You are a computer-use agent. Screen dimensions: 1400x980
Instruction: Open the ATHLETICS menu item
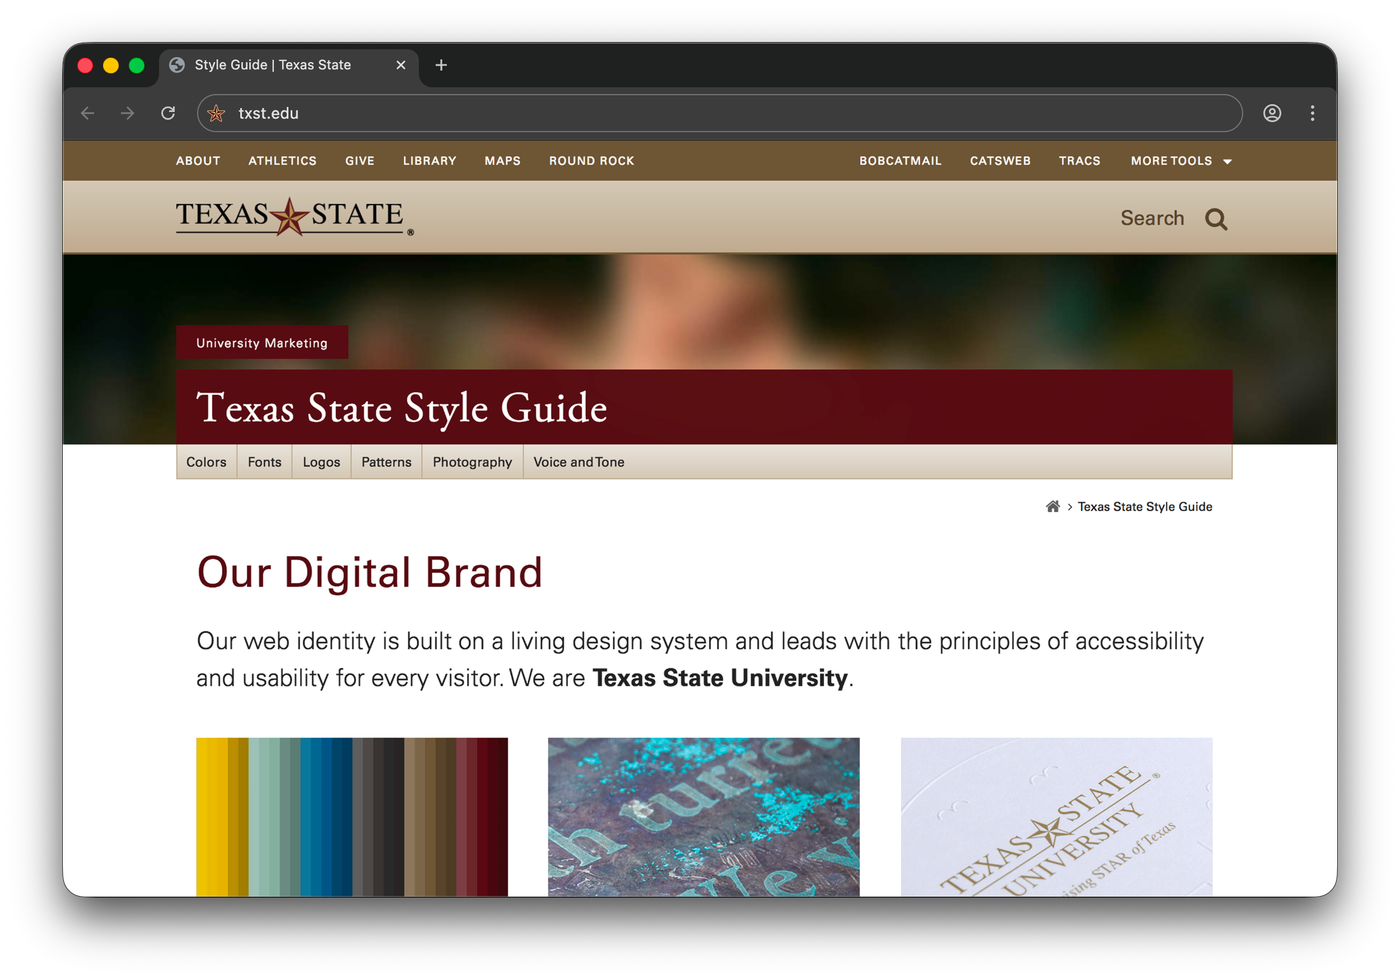(x=282, y=160)
